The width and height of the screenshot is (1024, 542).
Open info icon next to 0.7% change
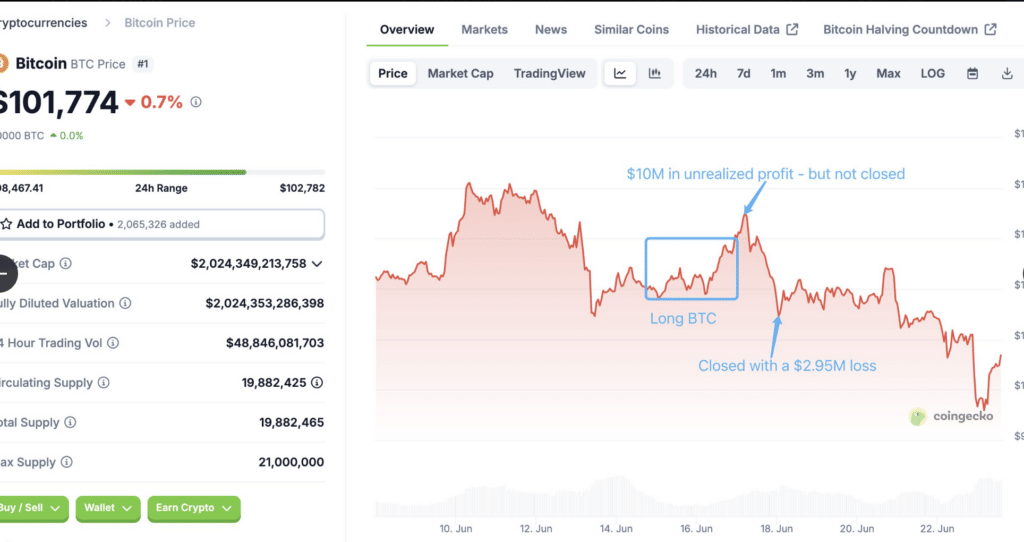[x=196, y=102]
